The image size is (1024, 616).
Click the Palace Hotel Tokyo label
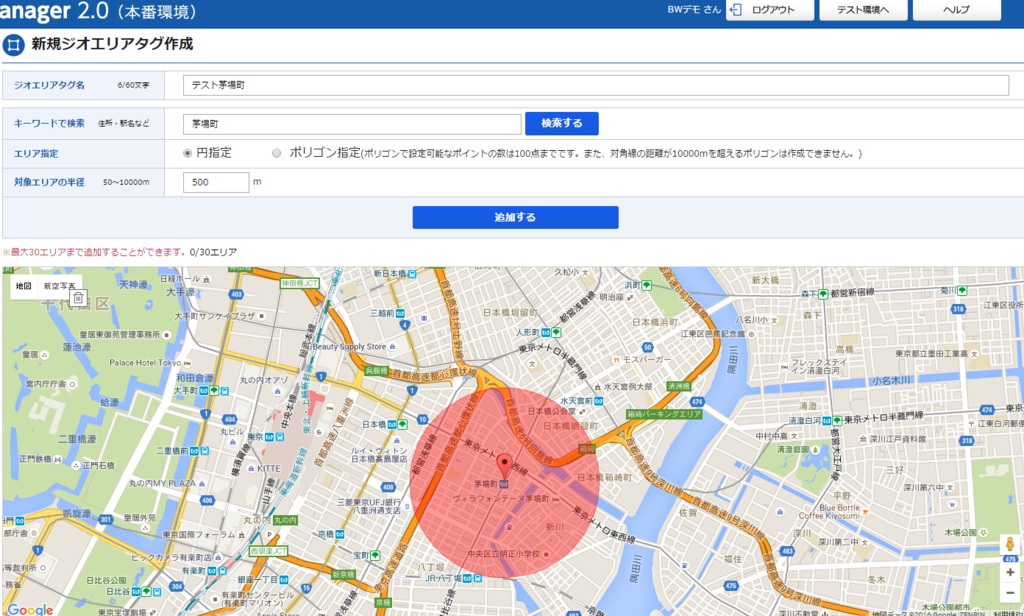pos(145,363)
